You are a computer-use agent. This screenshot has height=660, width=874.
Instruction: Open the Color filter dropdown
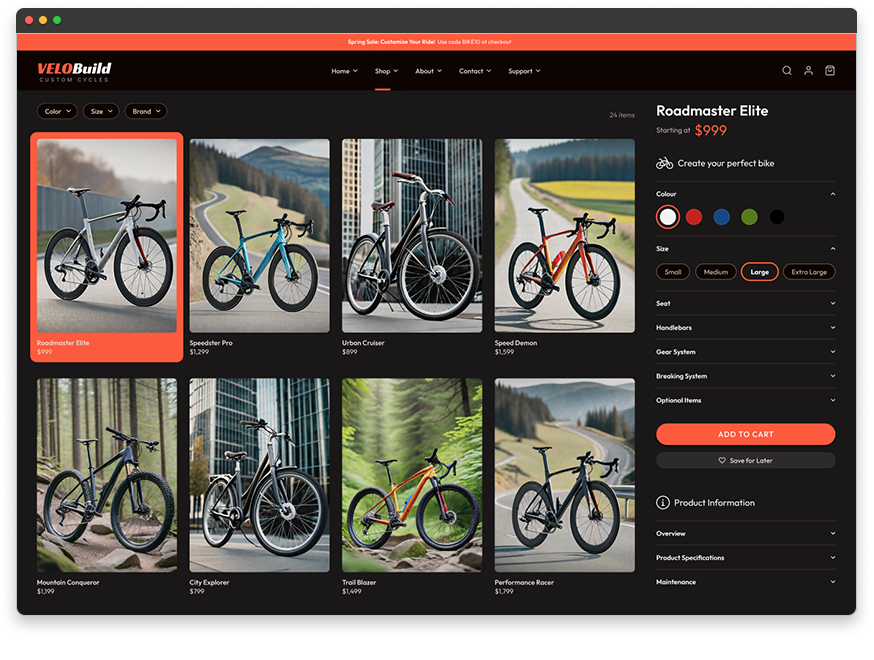click(57, 111)
